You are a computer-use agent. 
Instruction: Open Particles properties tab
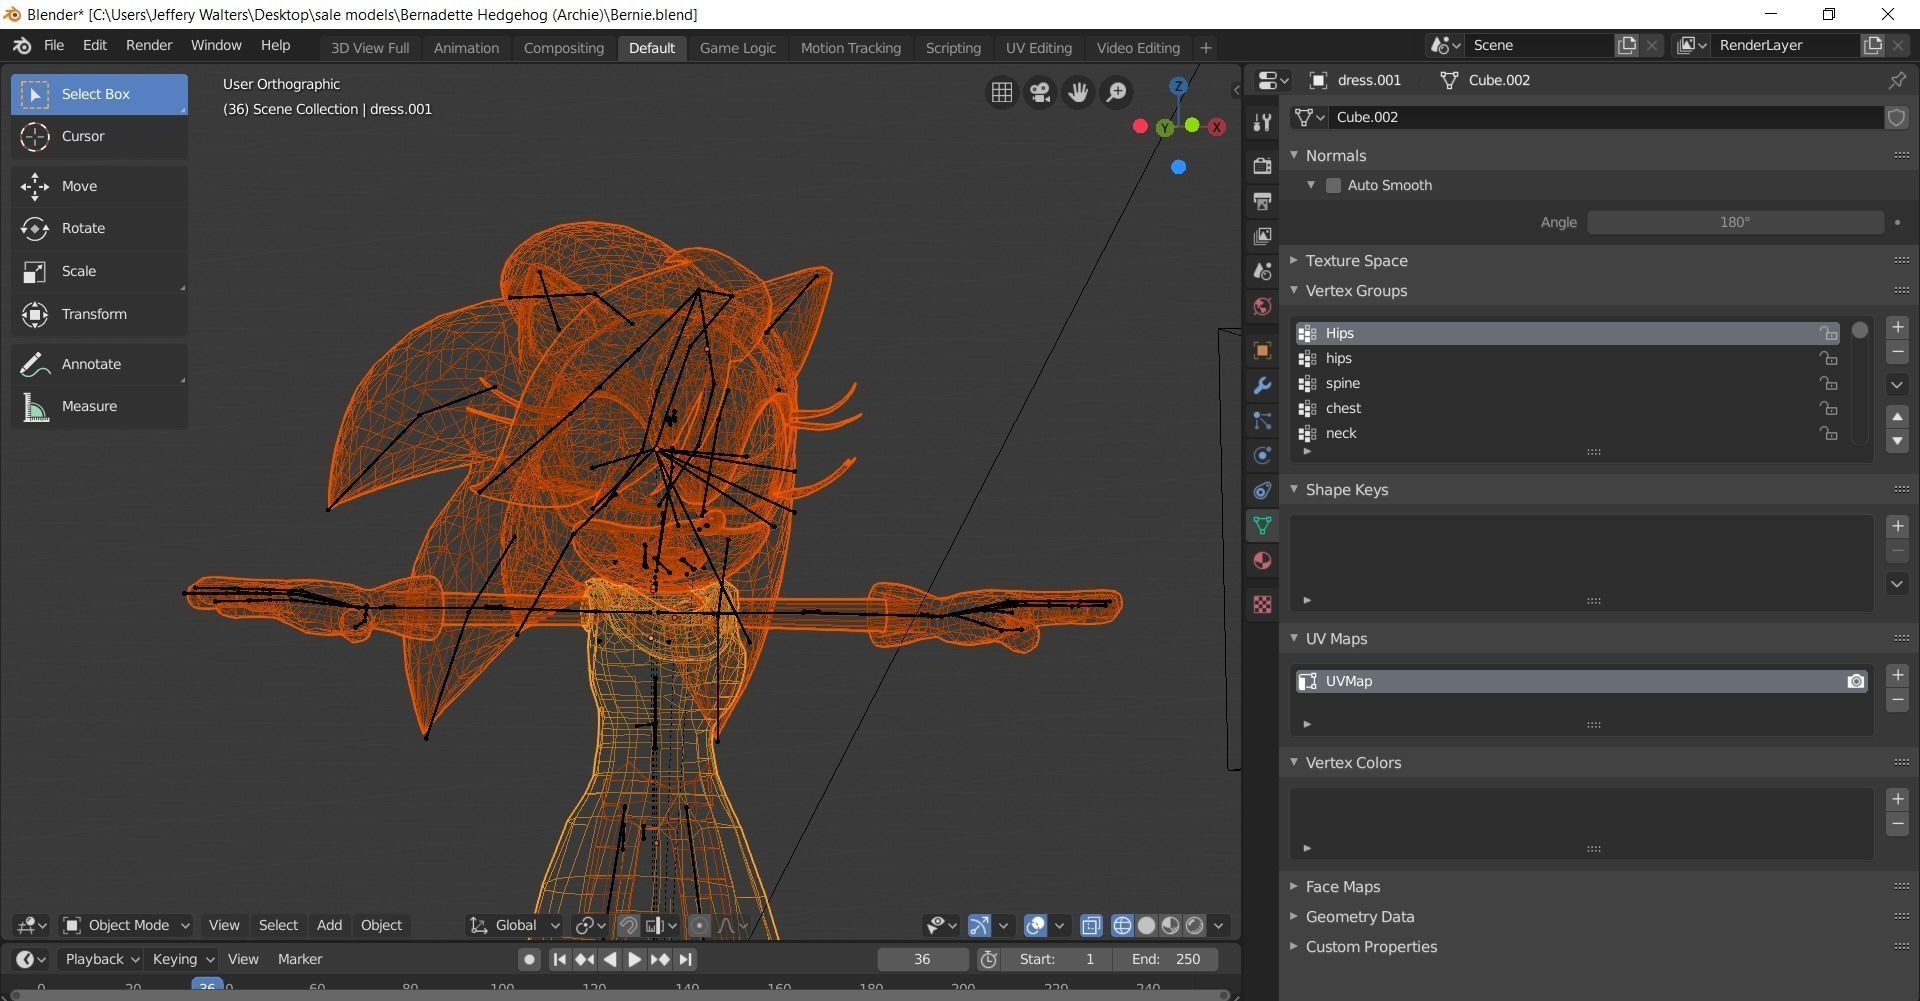pos(1262,421)
